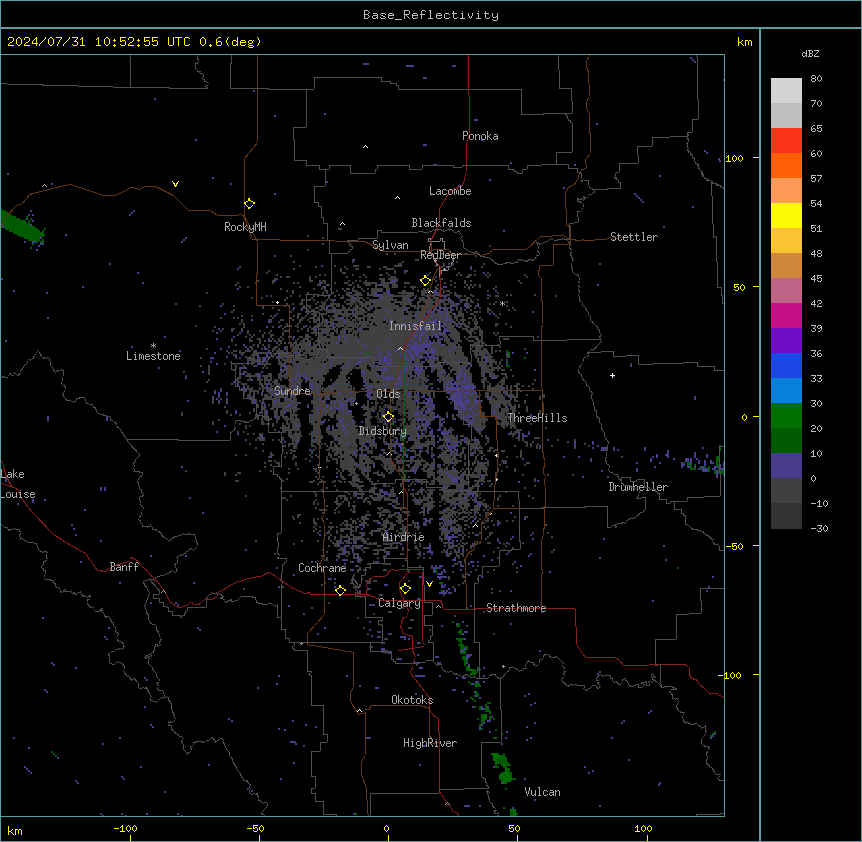Pick the bright green 30–20 dBZ legend swatch

click(786, 416)
